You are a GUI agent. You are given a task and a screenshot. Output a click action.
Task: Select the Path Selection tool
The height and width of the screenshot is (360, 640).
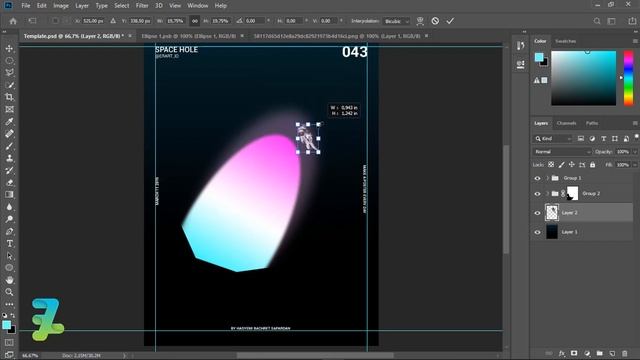coord(9,256)
